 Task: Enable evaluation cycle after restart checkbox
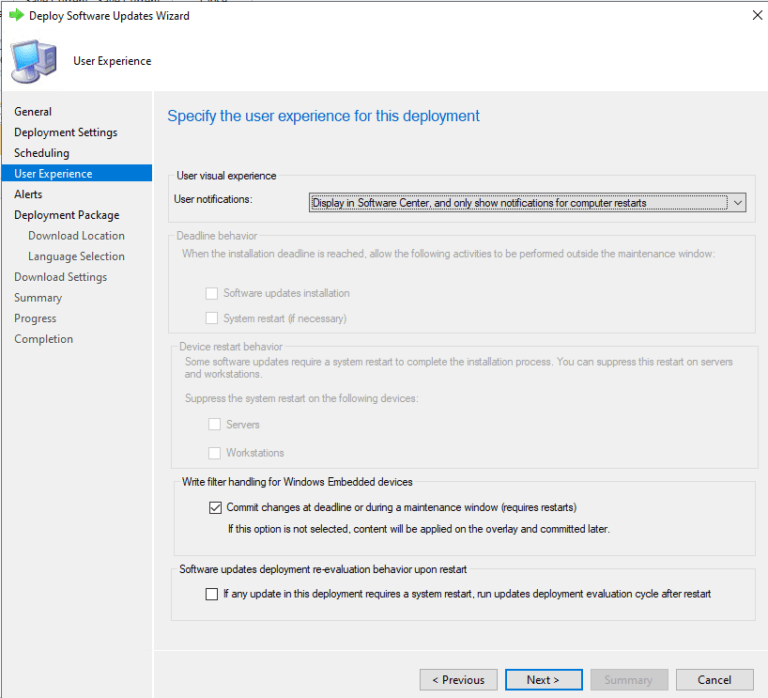click(x=212, y=594)
